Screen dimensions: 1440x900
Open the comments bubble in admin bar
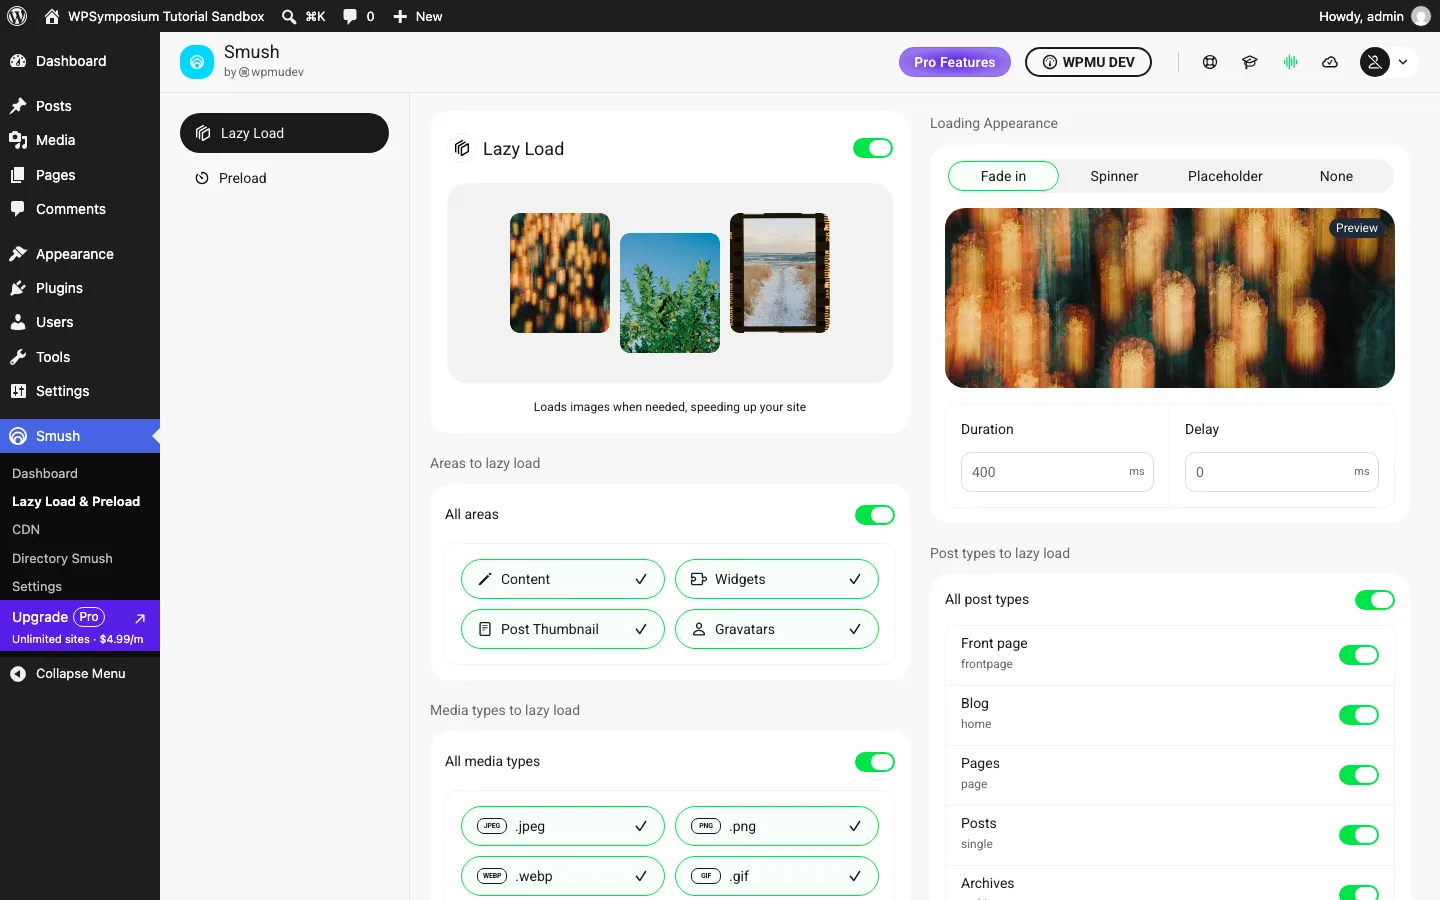point(350,16)
